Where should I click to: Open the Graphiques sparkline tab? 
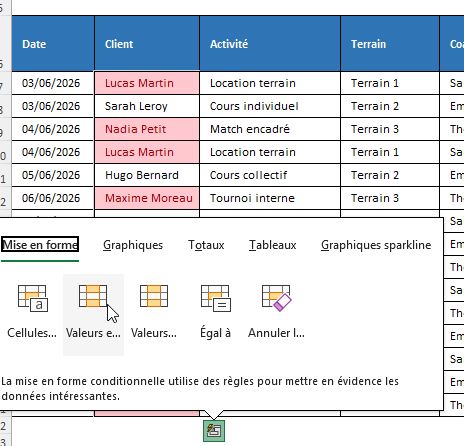tap(376, 245)
